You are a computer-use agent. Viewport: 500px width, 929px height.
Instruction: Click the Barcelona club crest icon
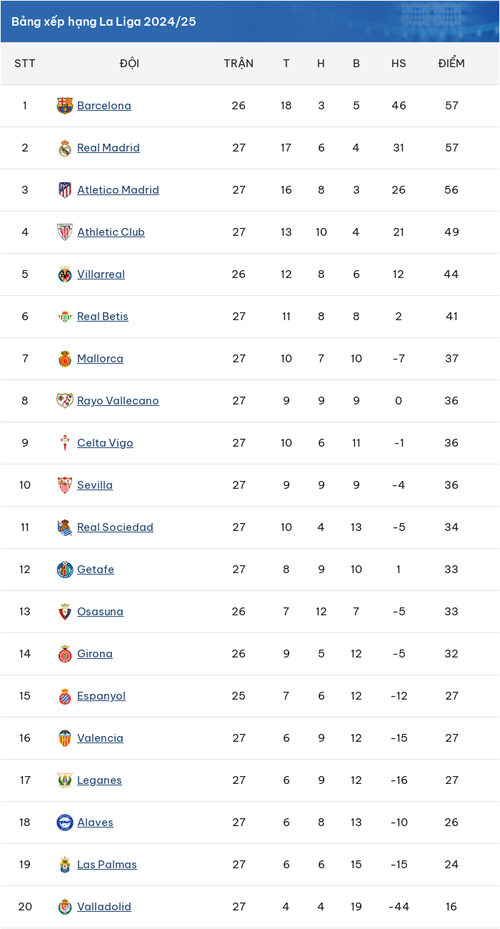click(65, 105)
